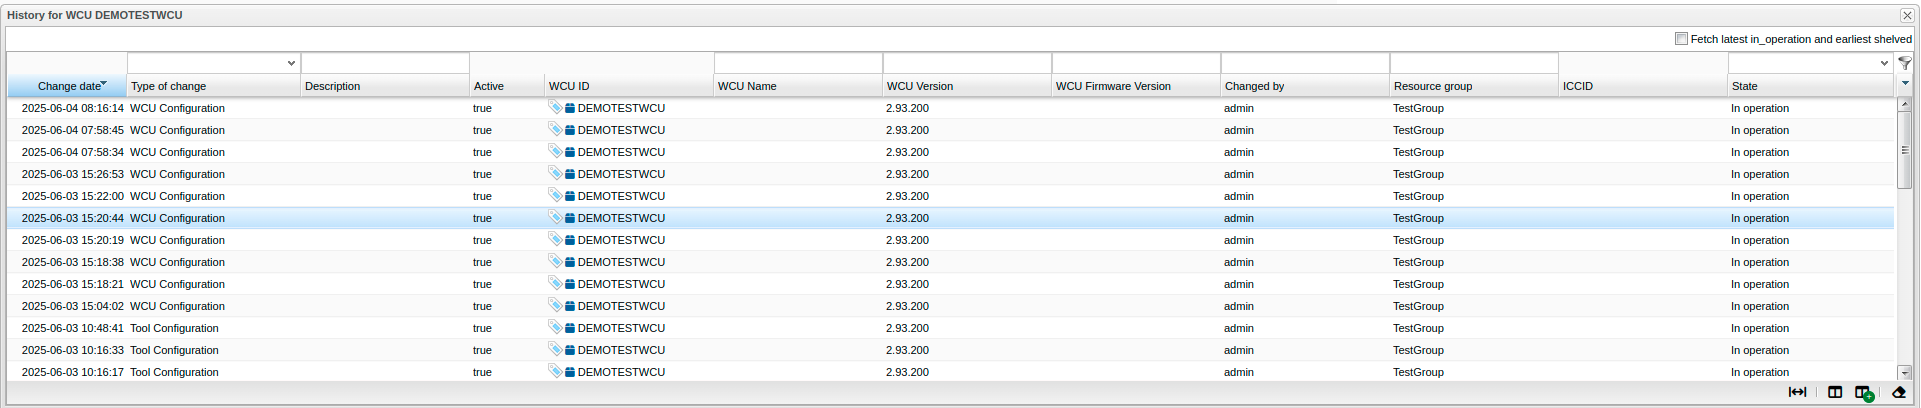Click the auto-fit column width icon
This screenshot has width=1921, height=408.
click(x=1797, y=392)
